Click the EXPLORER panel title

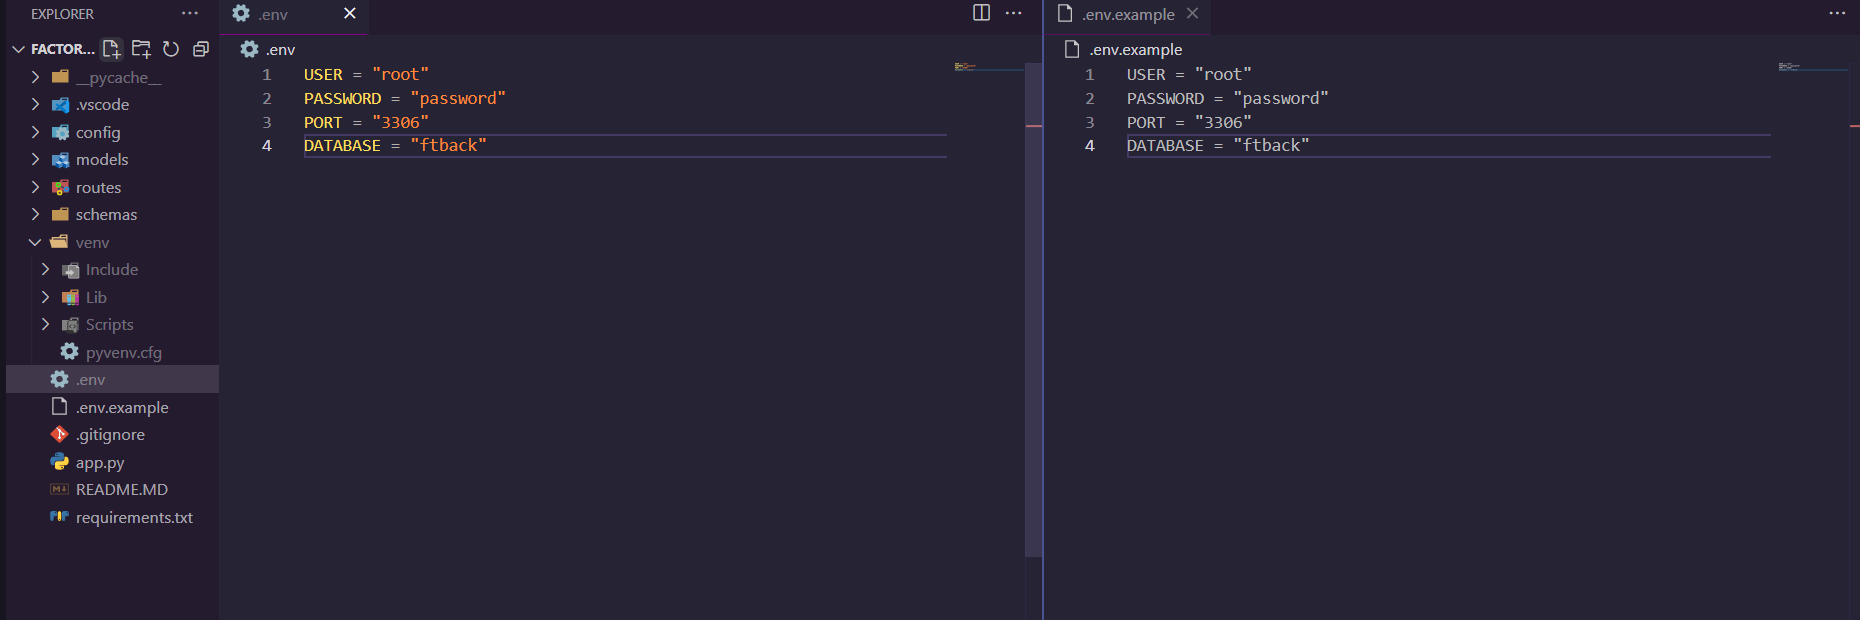click(62, 14)
